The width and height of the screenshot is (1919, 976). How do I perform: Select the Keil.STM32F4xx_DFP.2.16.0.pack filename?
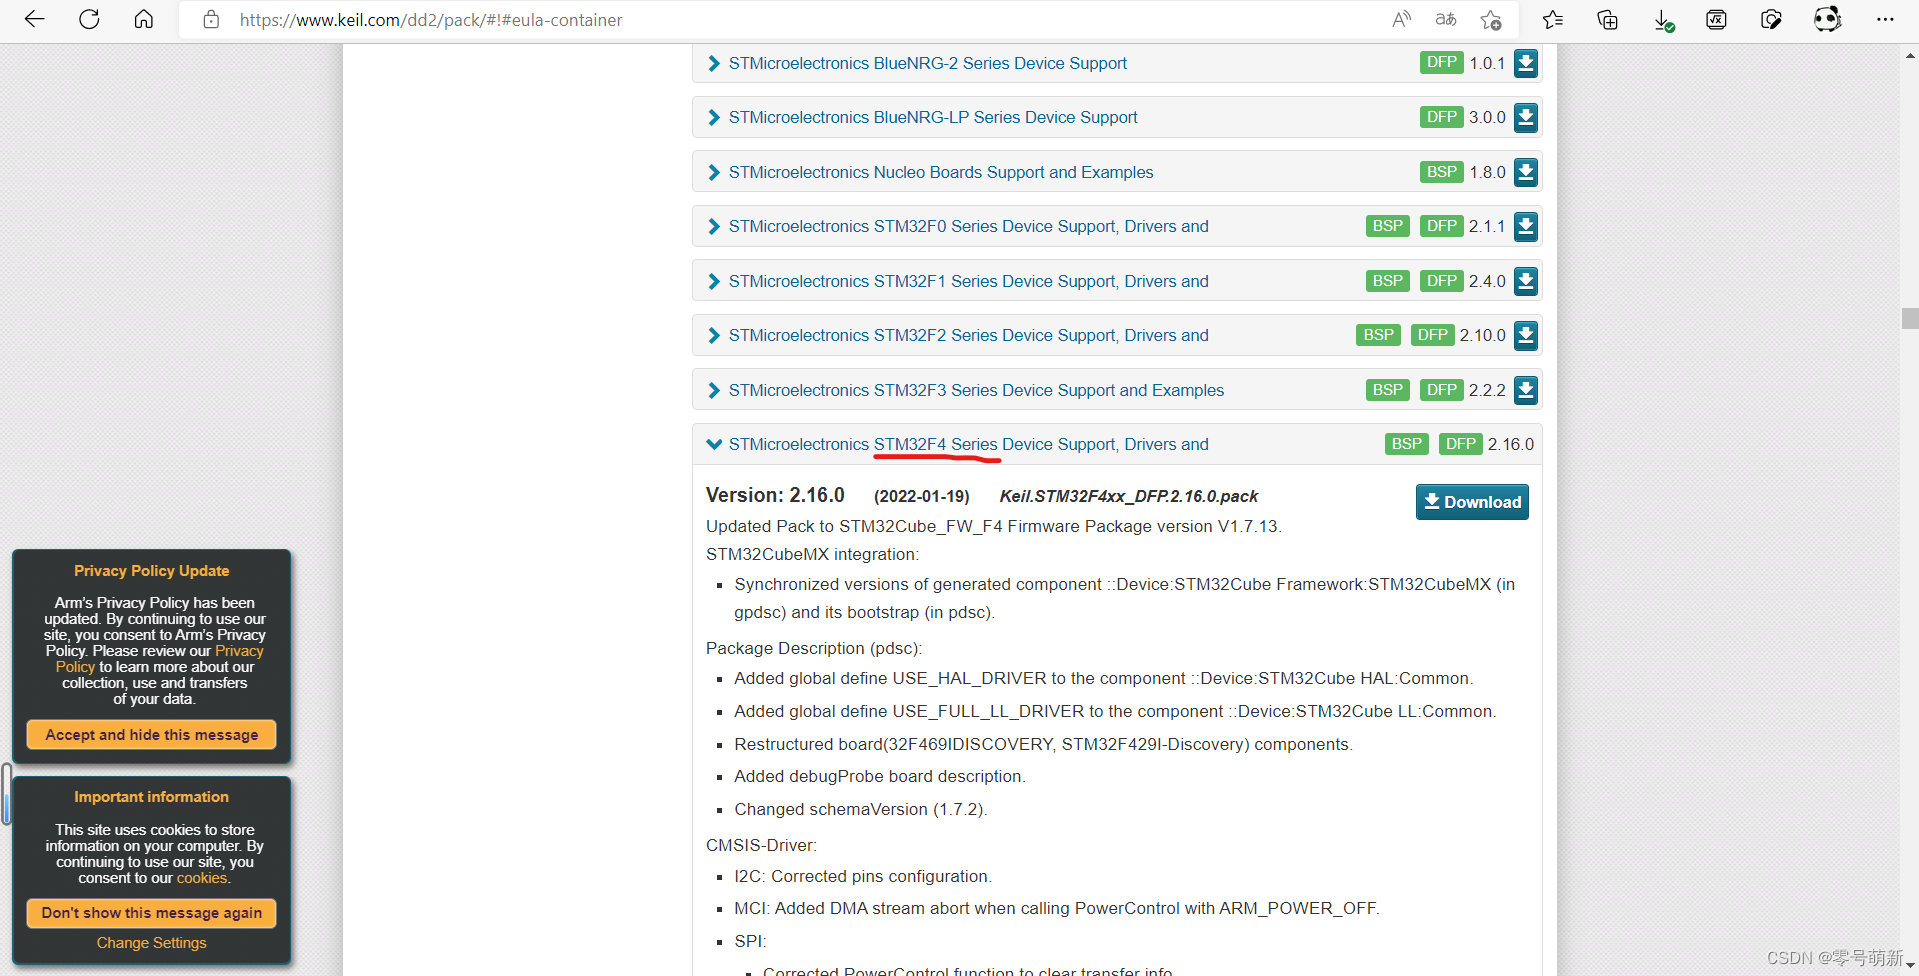(1128, 496)
